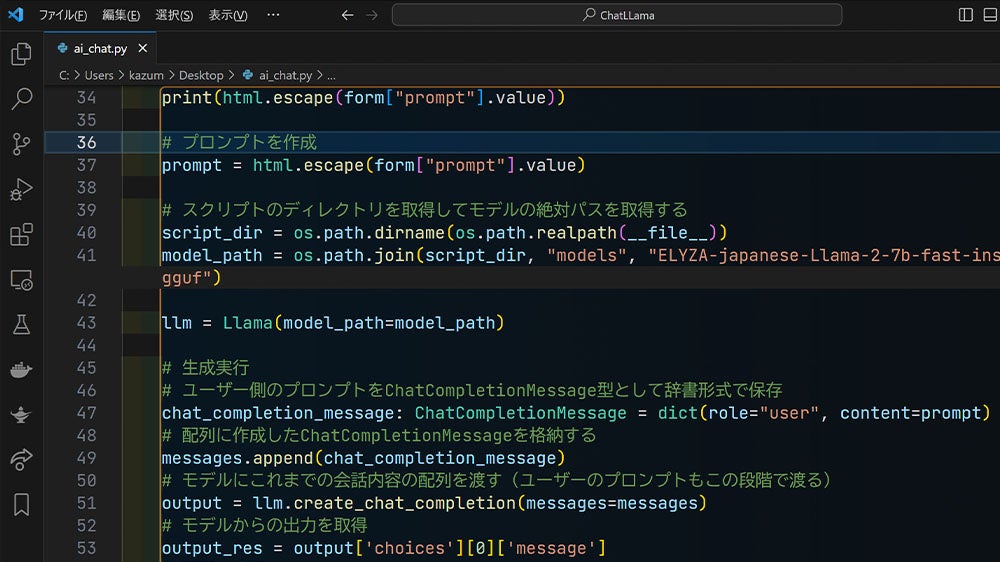Close the ai_chat.py tab
Viewport: 1000px width, 562px height.
[141, 48]
